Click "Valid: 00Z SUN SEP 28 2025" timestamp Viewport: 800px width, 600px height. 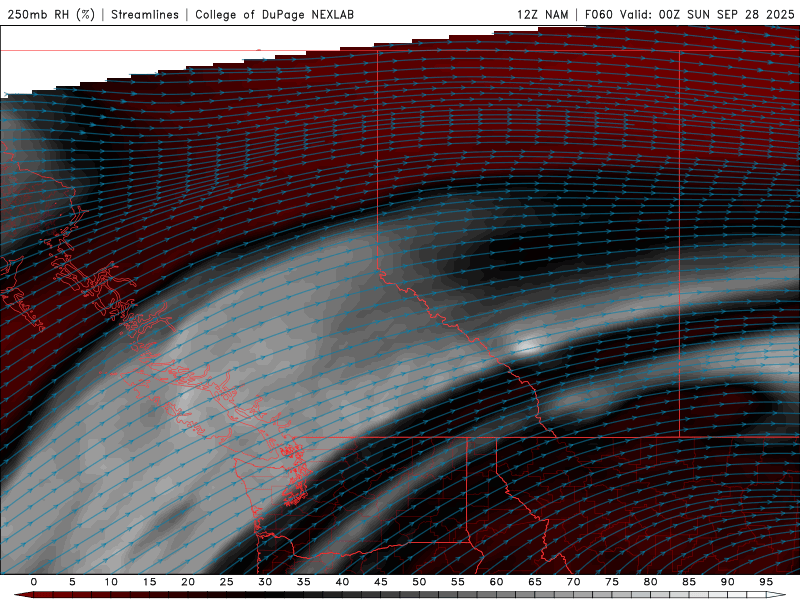(x=707, y=14)
